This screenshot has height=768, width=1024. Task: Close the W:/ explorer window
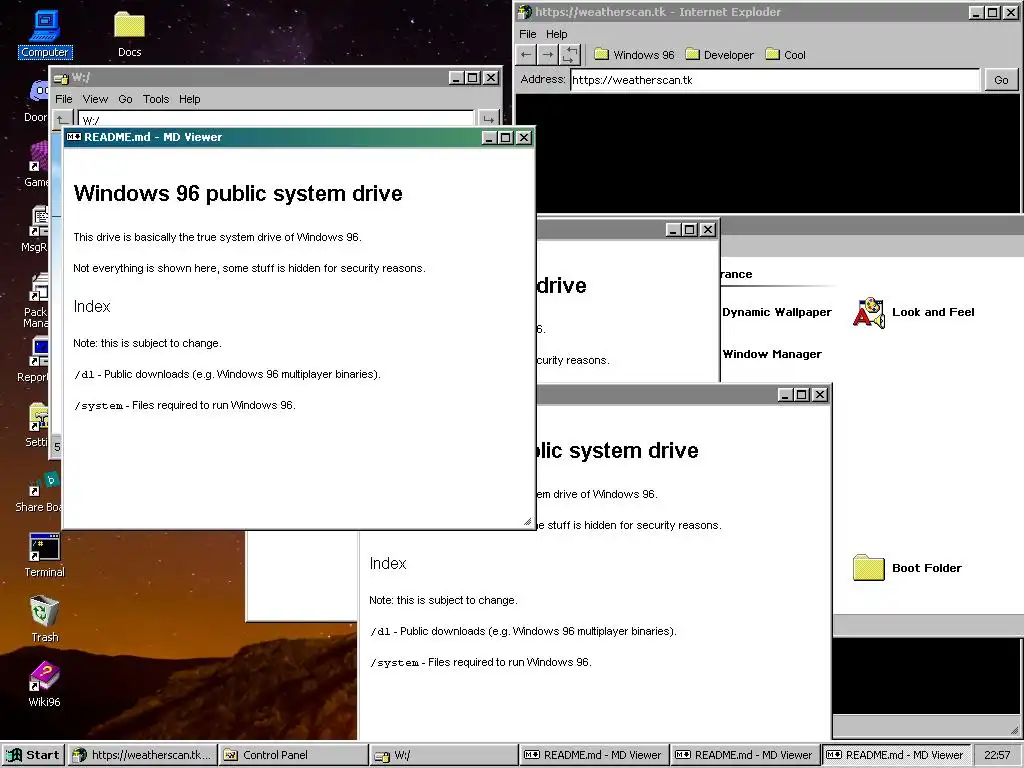click(x=491, y=78)
